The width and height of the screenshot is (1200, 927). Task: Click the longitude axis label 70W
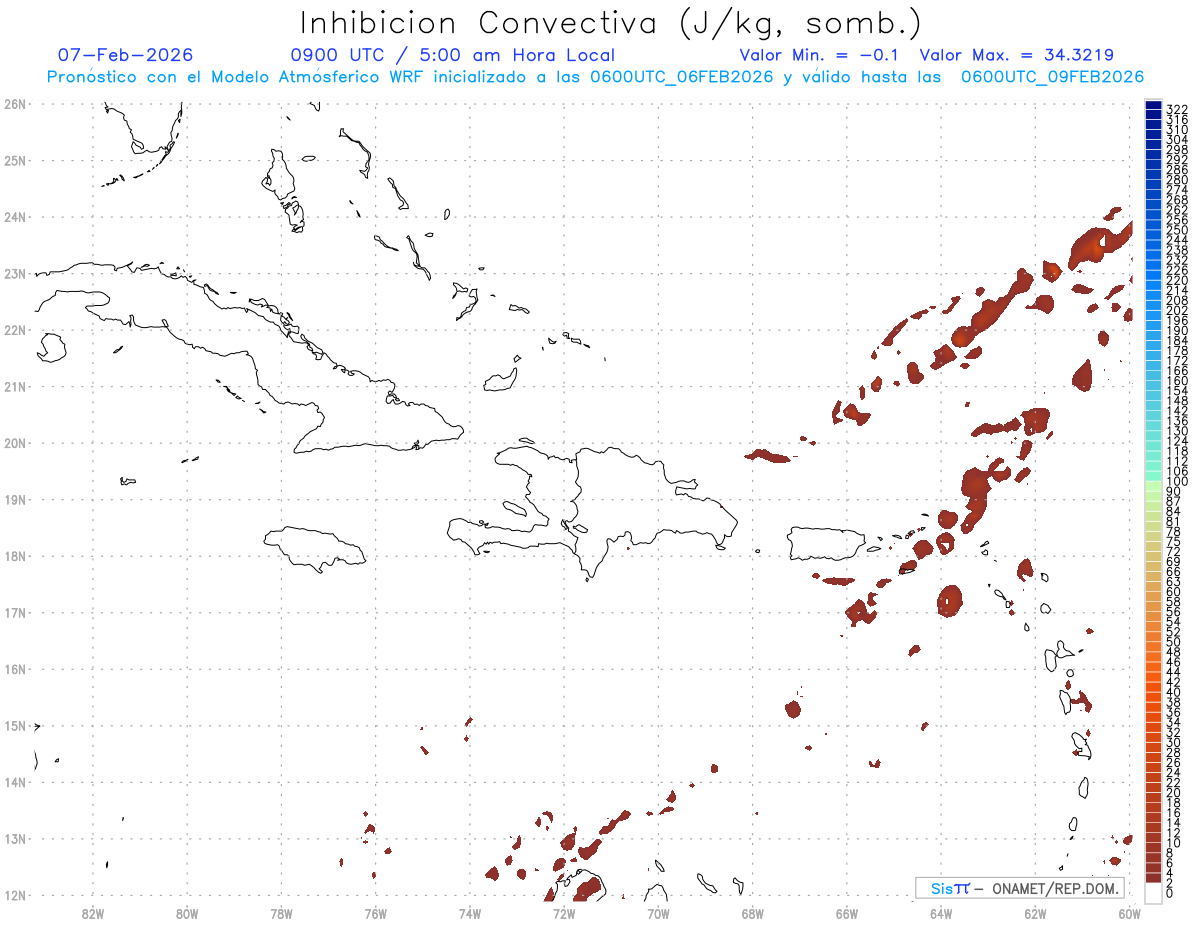click(x=658, y=913)
